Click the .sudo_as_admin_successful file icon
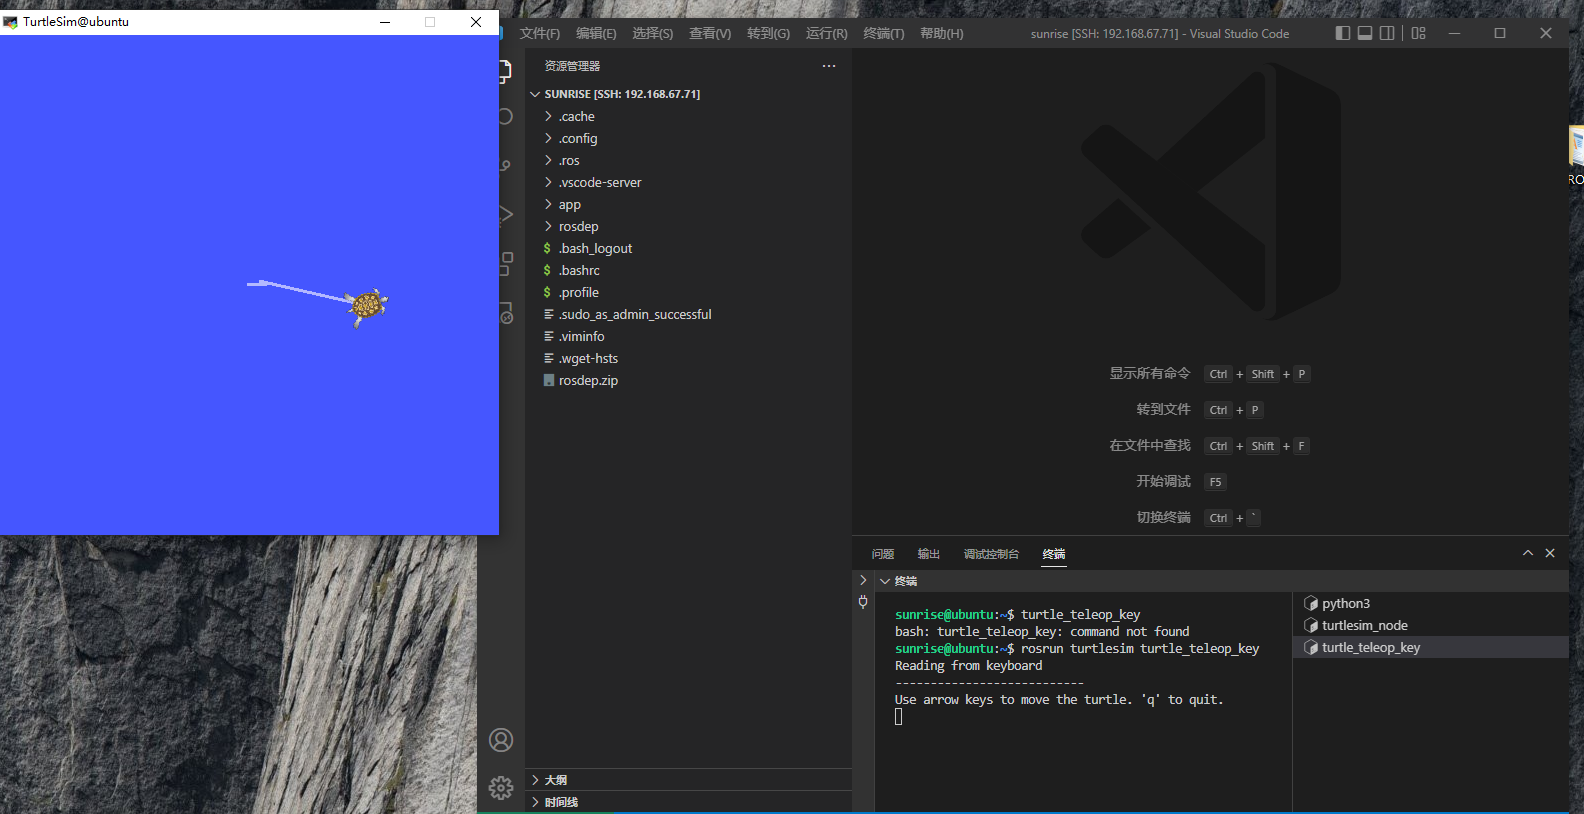 (548, 314)
